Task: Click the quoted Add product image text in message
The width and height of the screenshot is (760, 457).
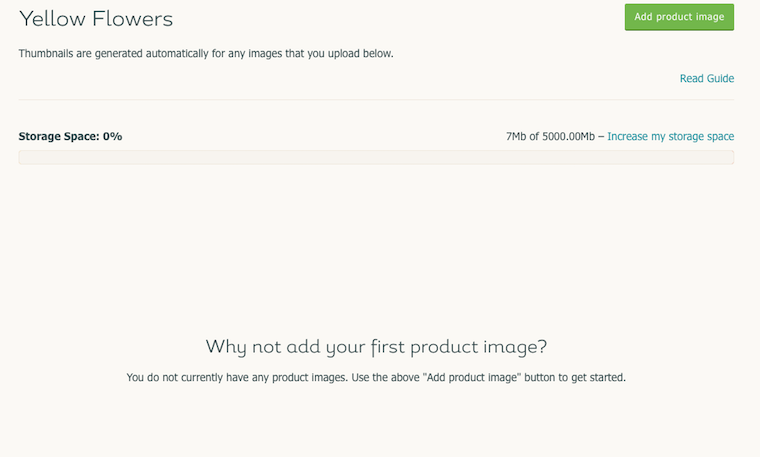Action: tap(473, 378)
